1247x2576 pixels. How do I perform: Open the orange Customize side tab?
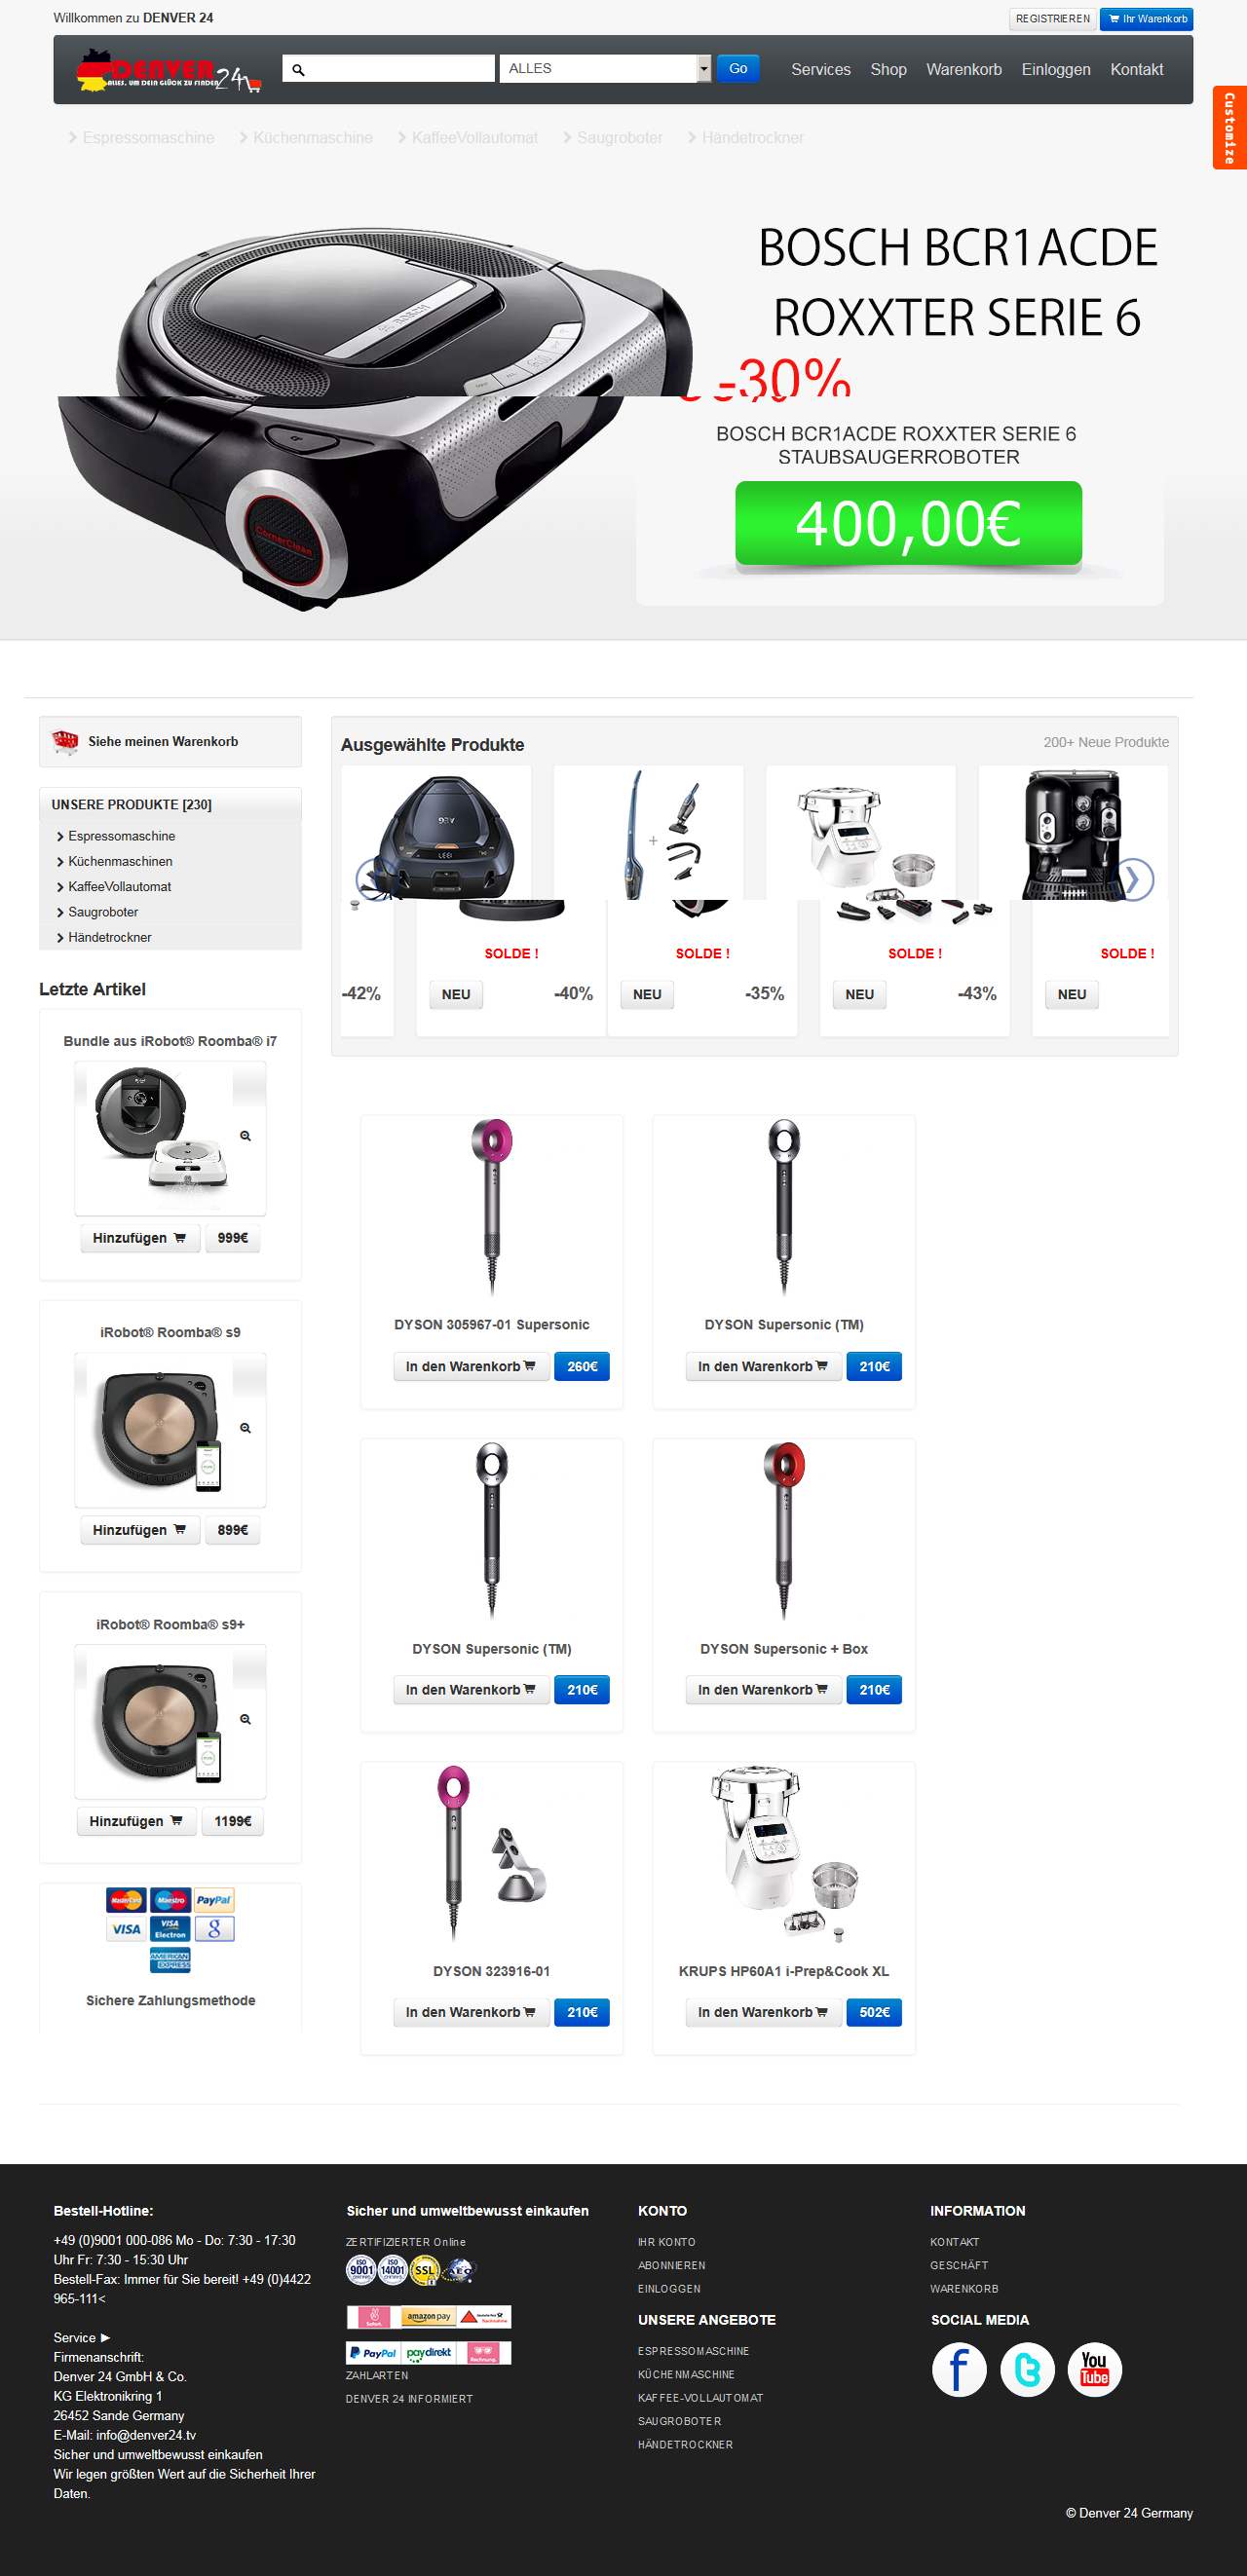tap(1229, 128)
